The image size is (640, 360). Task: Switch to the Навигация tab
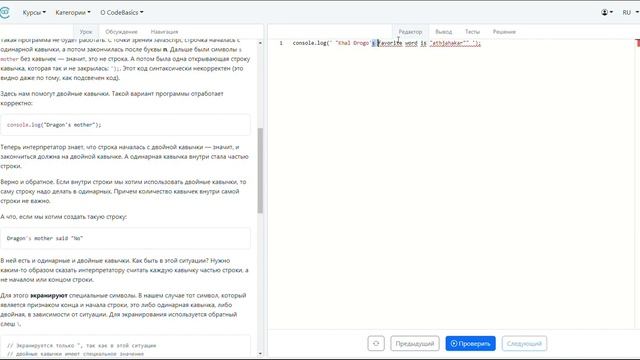click(x=164, y=31)
